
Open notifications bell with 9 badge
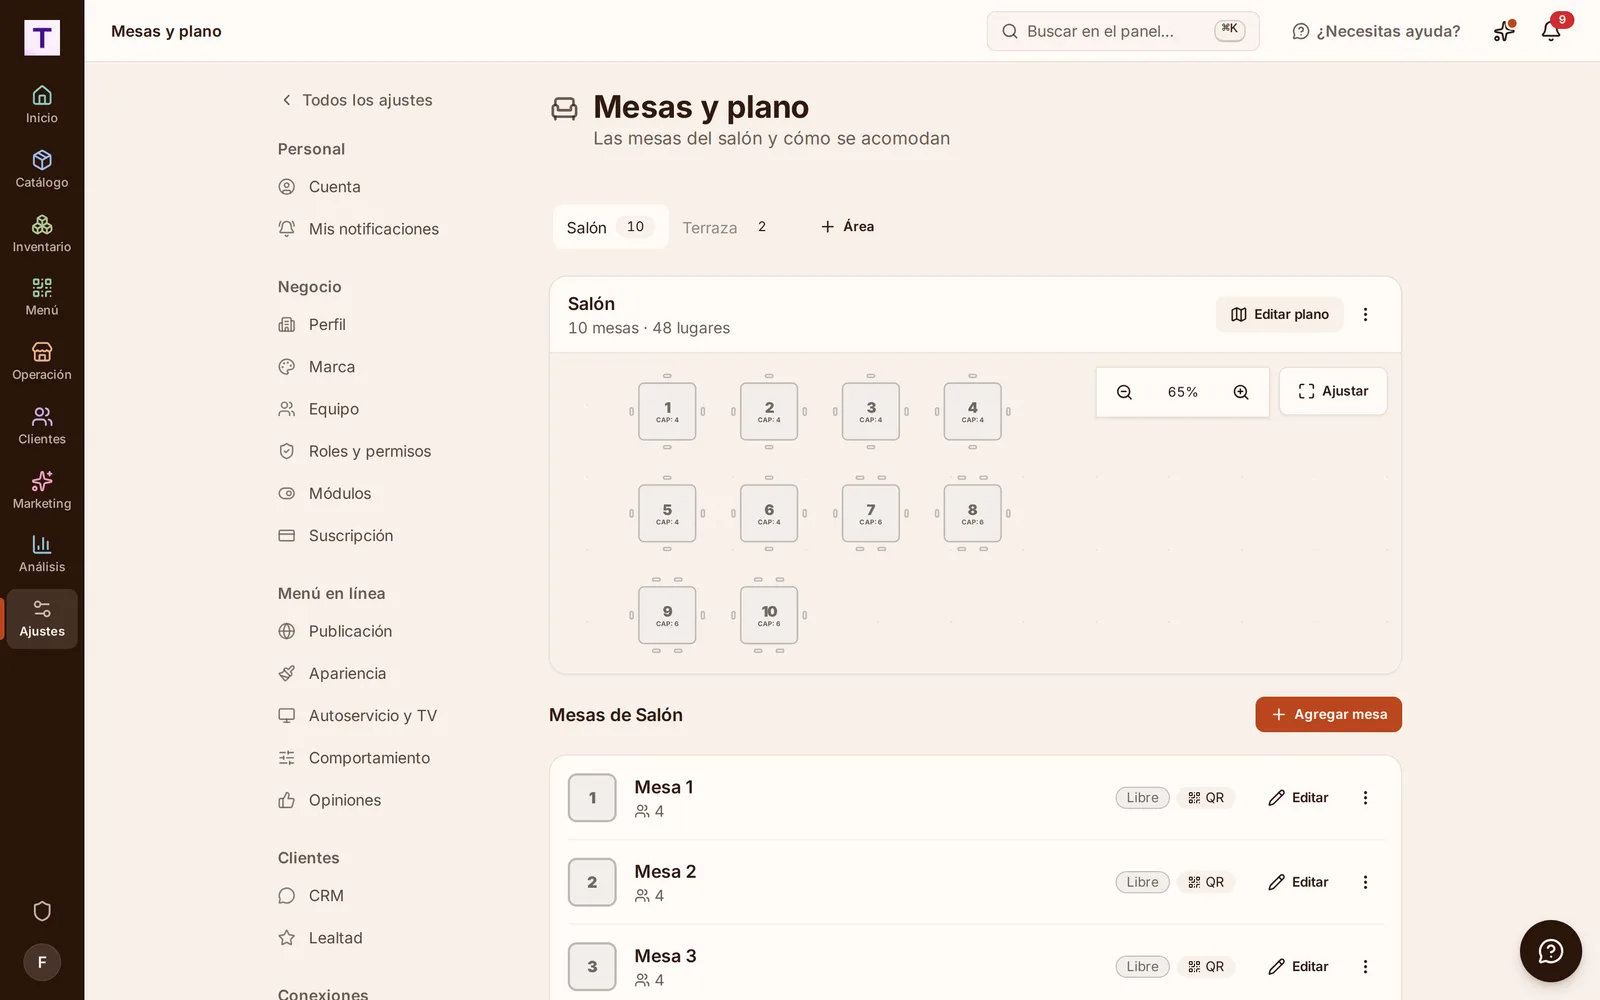click(1551, 31)
